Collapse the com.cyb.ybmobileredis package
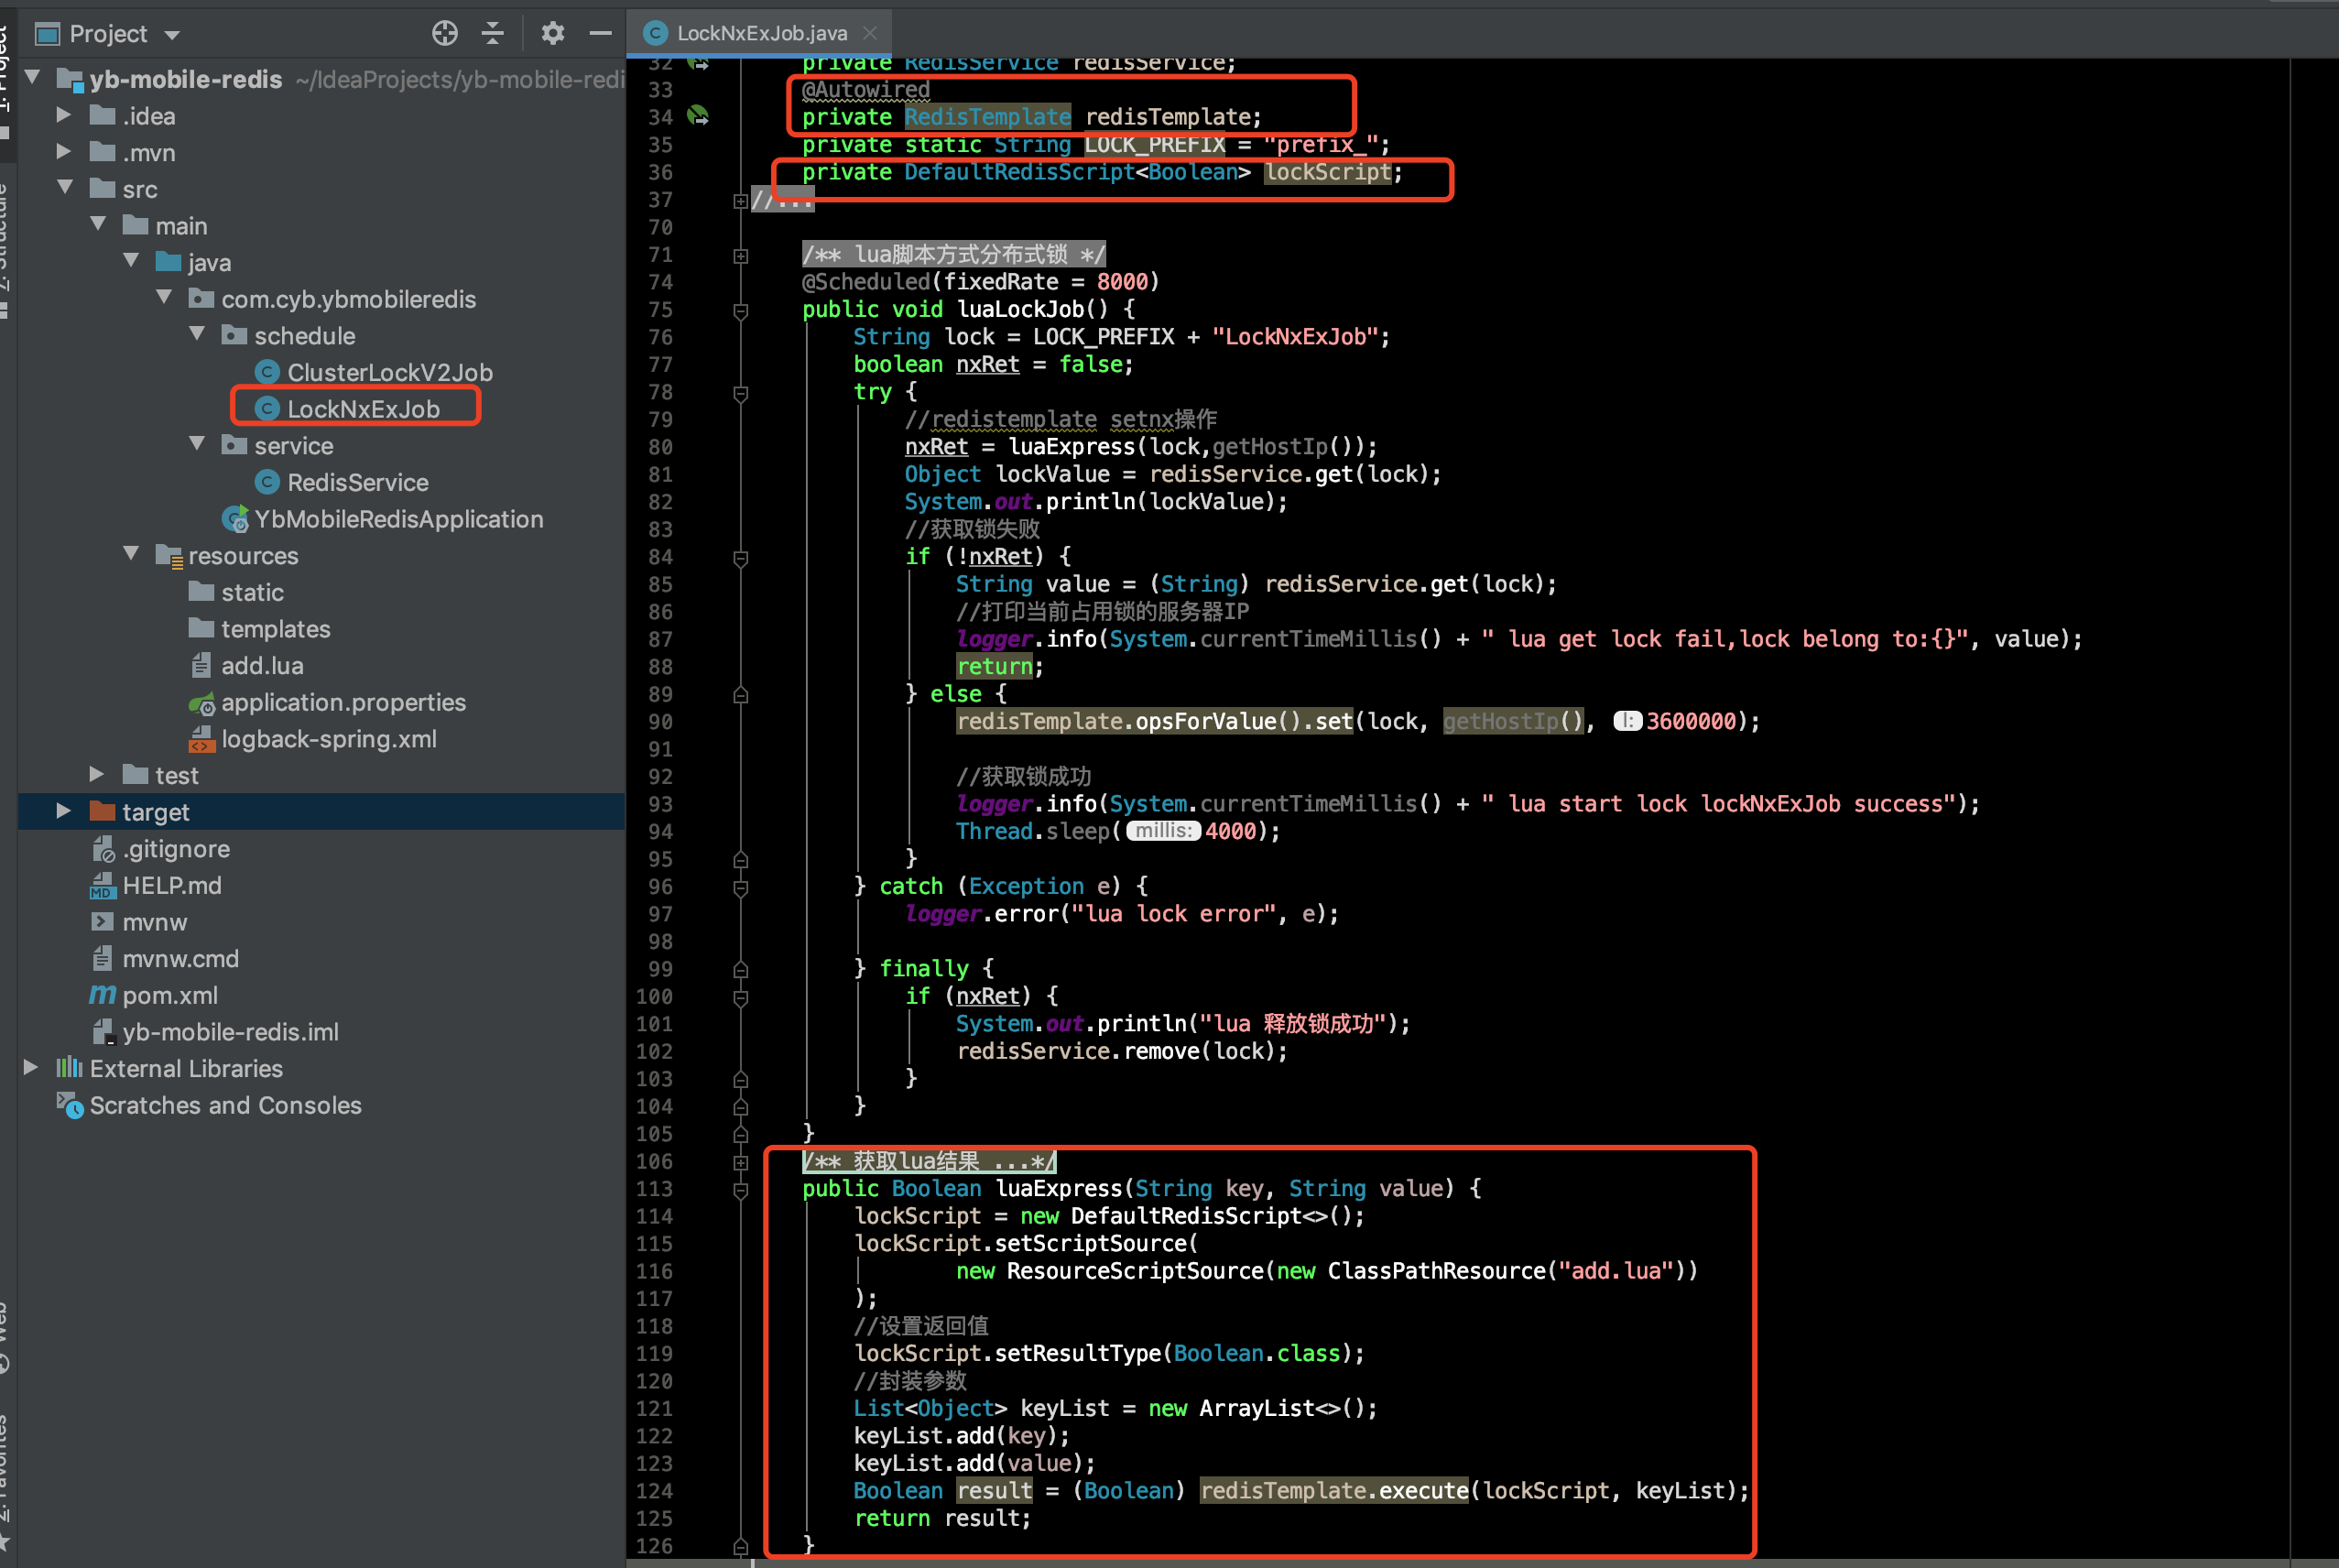Screen dimensions: 2339x1568 tap(165, 298)
